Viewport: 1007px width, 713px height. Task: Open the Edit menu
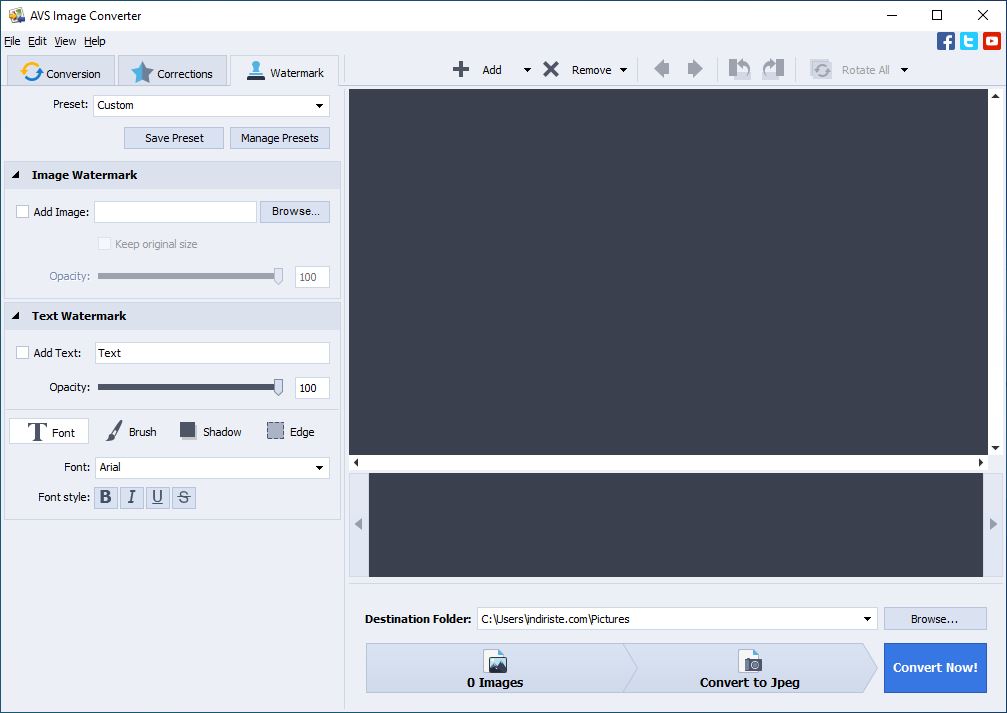click(37, 41)
